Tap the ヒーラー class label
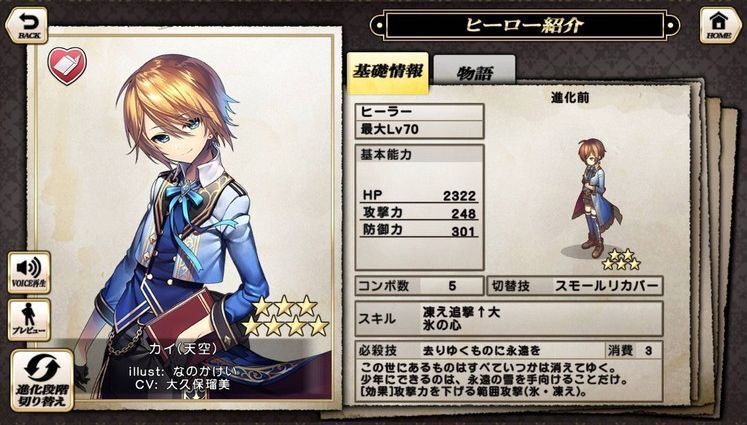This screenshot has width=747, height=425. click(419, 112)
